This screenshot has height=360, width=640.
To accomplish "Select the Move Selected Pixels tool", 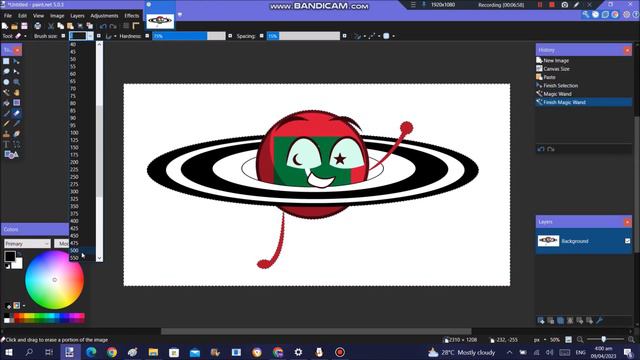I will [x=16, y=61].
